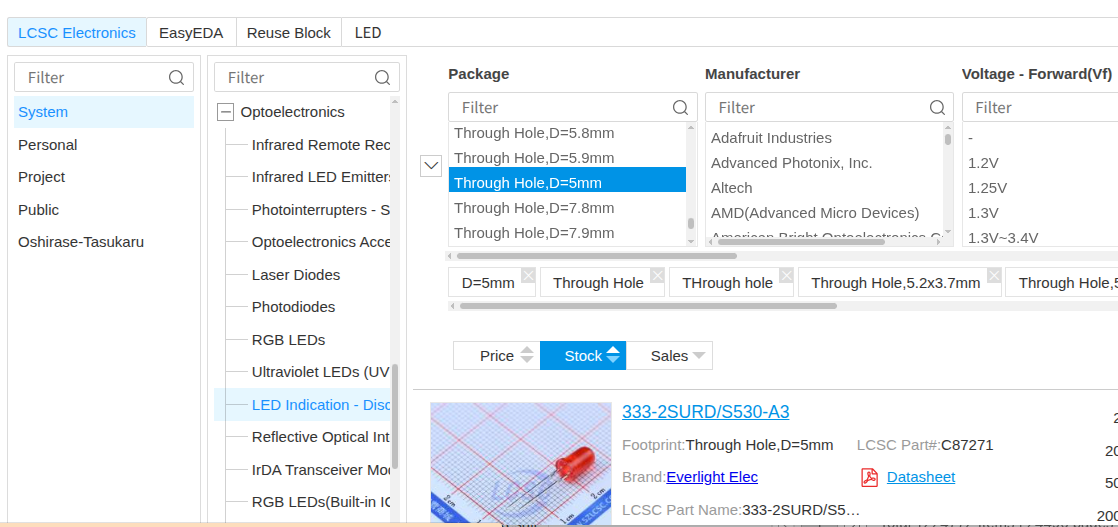Select forward voltage 1.3V
The width and height of the screenshot is (1118, 527).
tap(983, 213)
